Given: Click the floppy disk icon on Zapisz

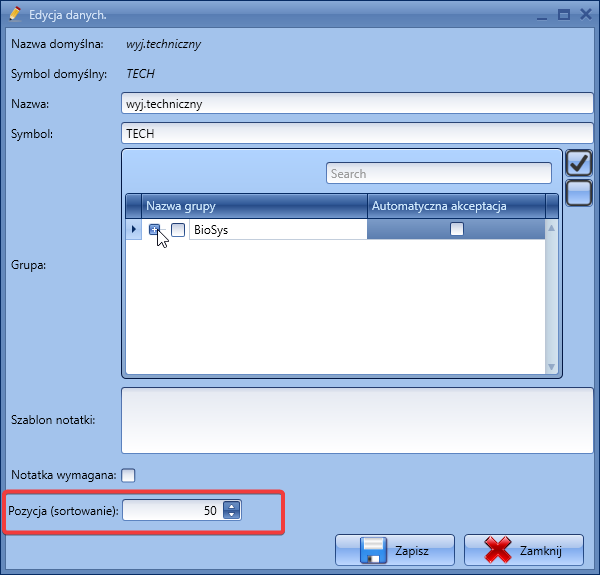Looking at the screenshot, I should point(373,550).
